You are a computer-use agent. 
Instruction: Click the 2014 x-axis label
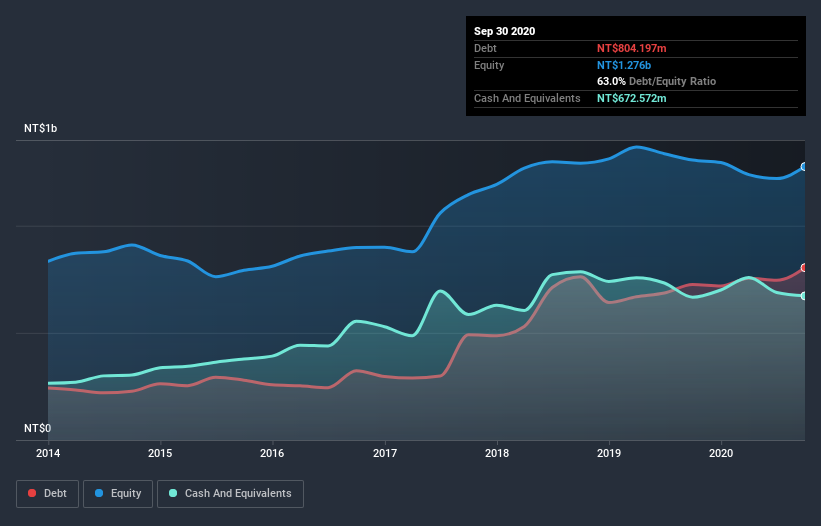coord(48,453)
